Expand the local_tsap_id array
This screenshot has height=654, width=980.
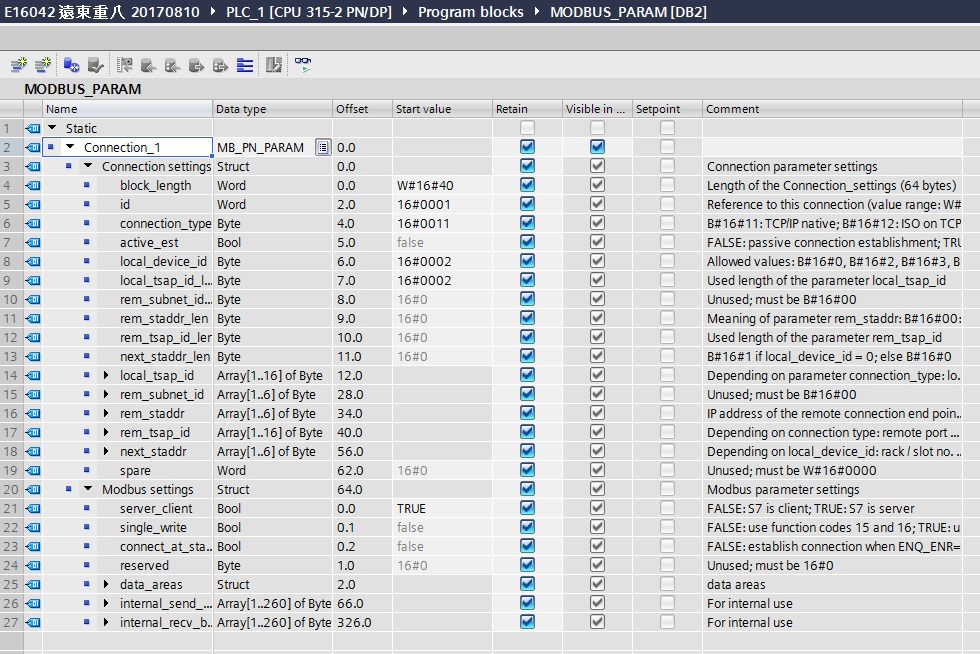pyautogui.click(x=107, y=376)
